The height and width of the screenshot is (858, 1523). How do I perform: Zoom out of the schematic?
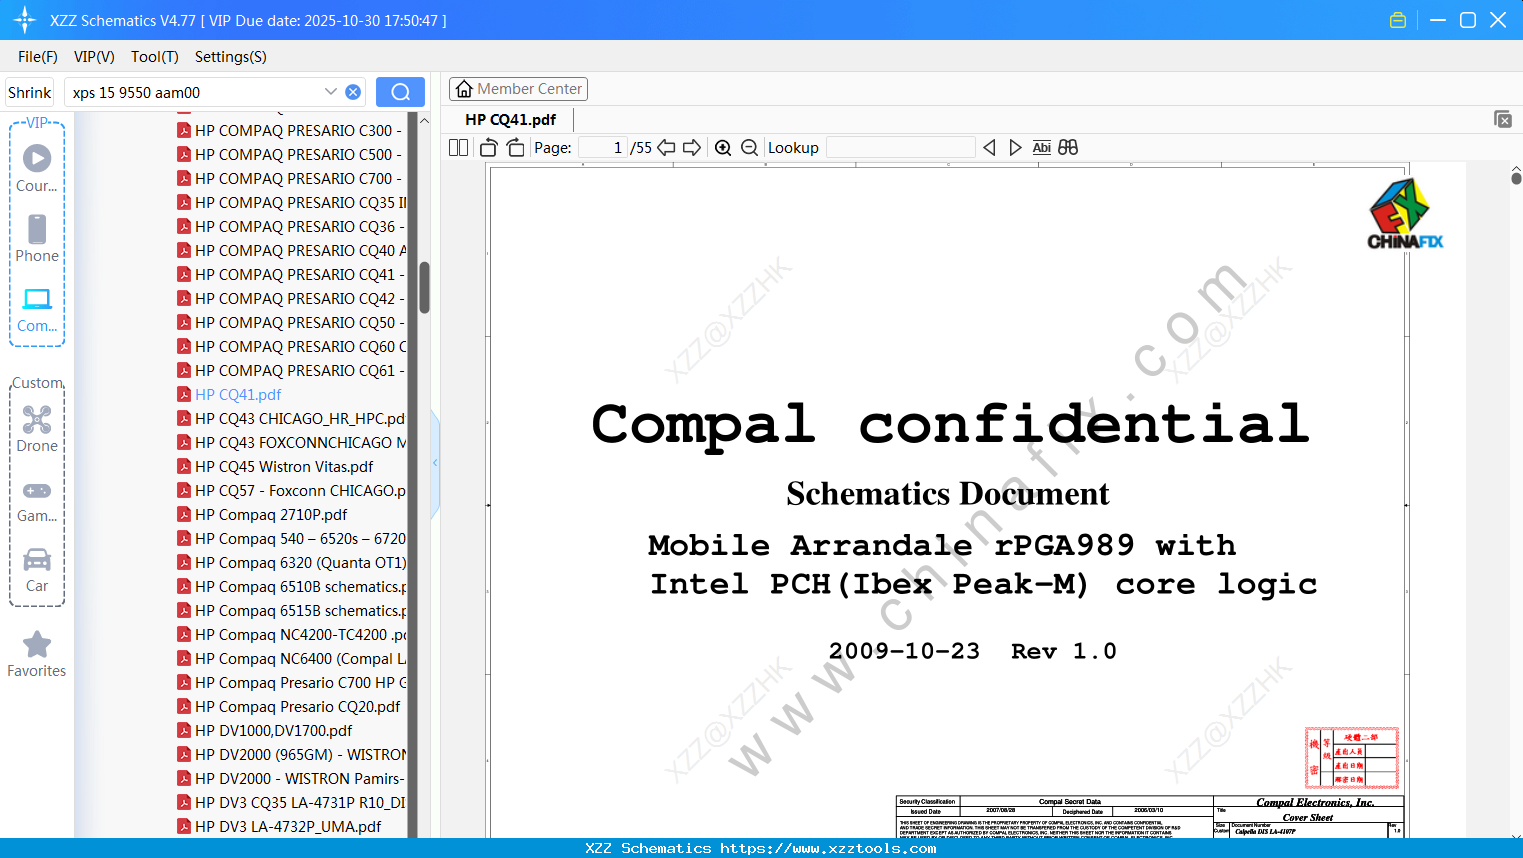(750, 147)
